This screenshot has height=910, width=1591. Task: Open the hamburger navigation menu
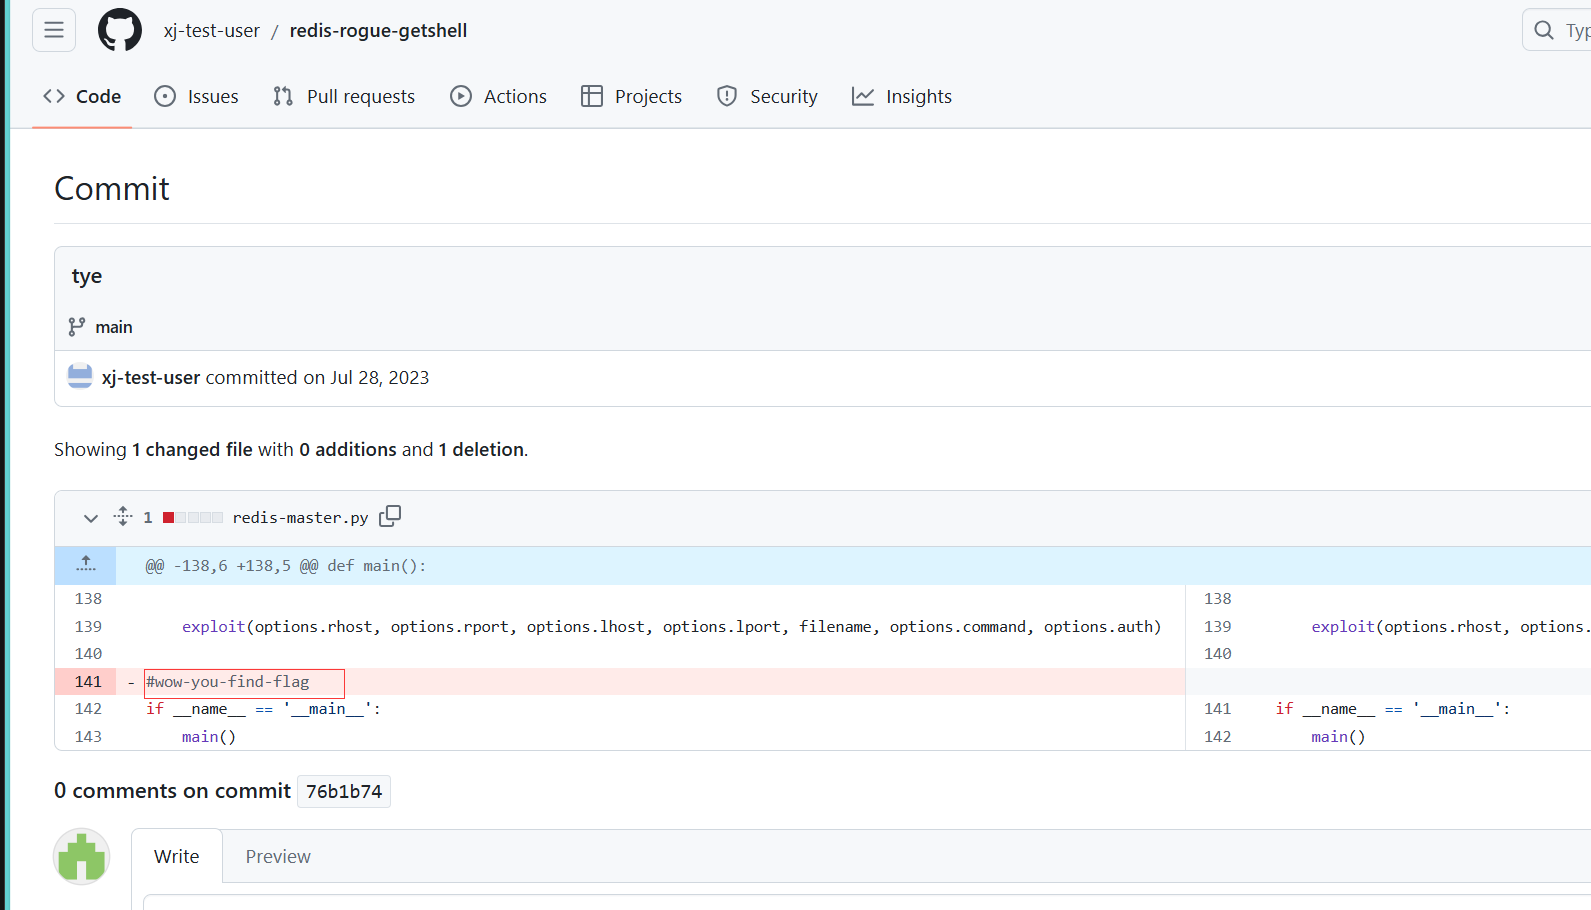pyautogui.click(x=54, y=30)
